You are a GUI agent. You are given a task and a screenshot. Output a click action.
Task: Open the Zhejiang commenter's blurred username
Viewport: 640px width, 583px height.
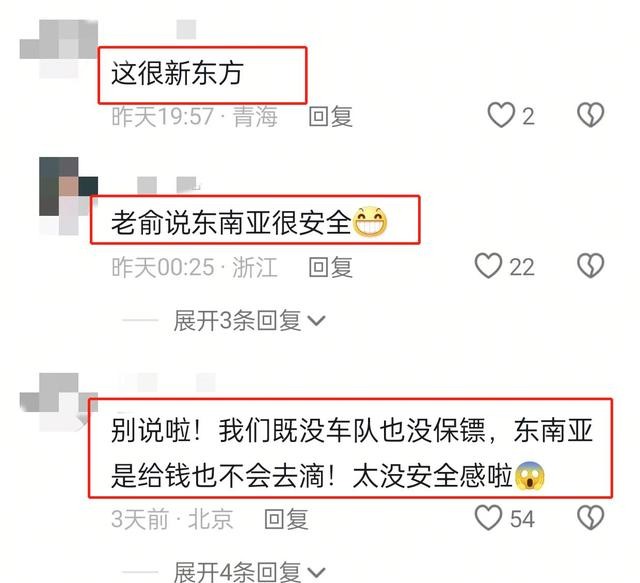pyautogui.click(x=167, y=185)
